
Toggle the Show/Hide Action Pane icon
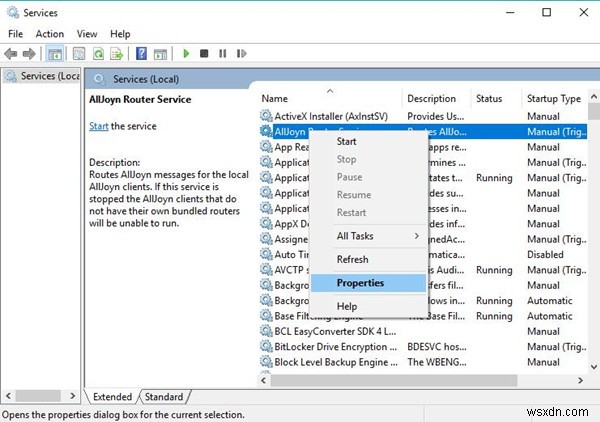(x=160, y=54)
